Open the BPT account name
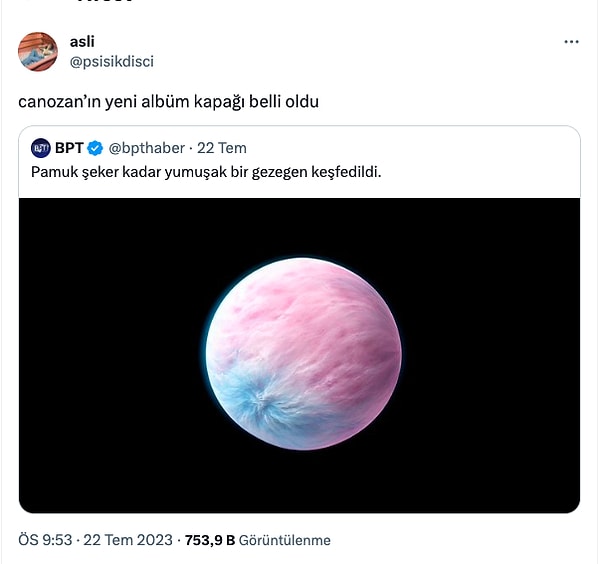This screenshot has width=600, height=564. tap(69, 148)
